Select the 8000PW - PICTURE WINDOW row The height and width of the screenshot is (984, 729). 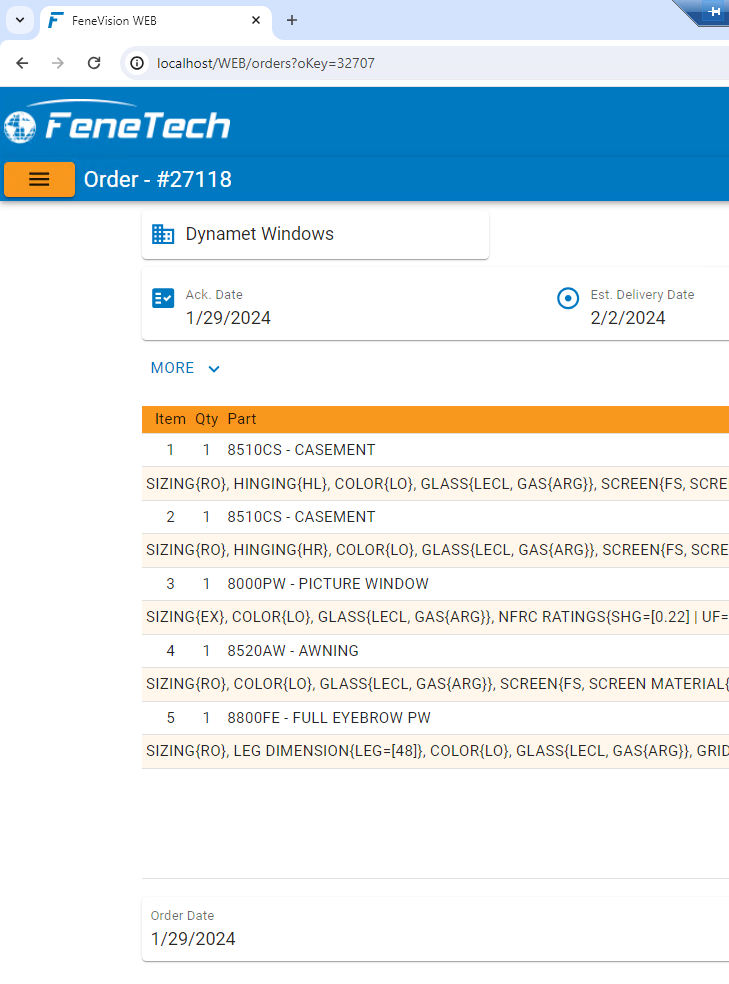328,584
